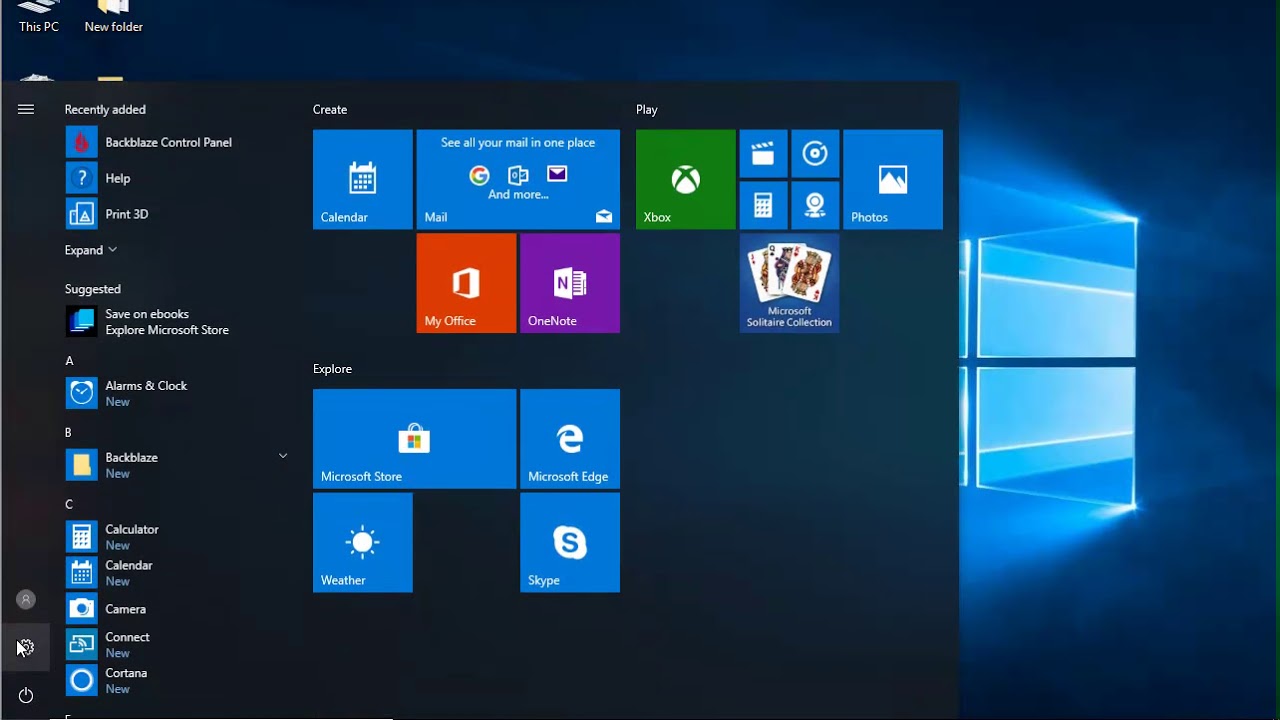This screenshot has width=1280, height=720.
Task: Select This PC desktop icon
Action: [x=38, y=18]
